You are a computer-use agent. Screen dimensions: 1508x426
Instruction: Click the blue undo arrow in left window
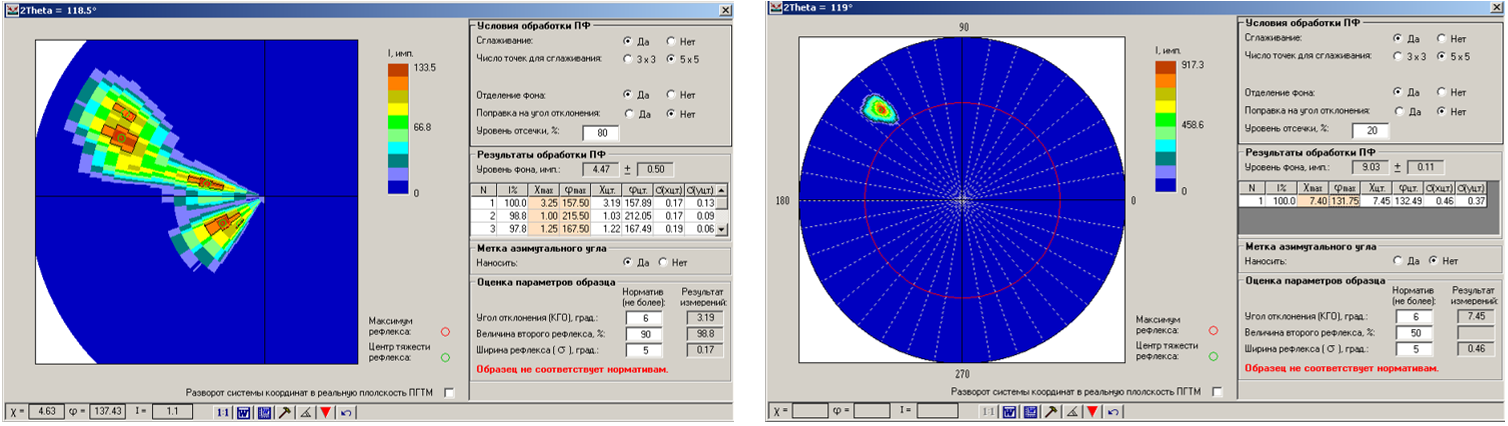click(346, 411)
